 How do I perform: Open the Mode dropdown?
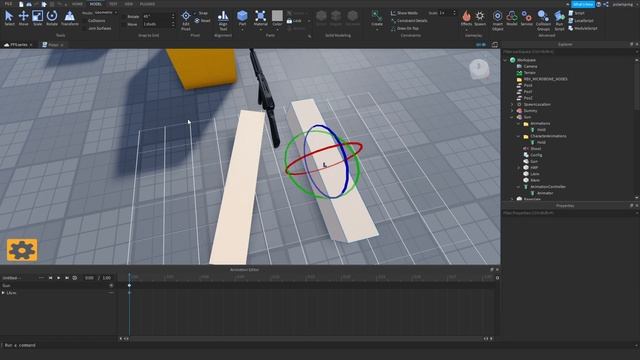105,13
